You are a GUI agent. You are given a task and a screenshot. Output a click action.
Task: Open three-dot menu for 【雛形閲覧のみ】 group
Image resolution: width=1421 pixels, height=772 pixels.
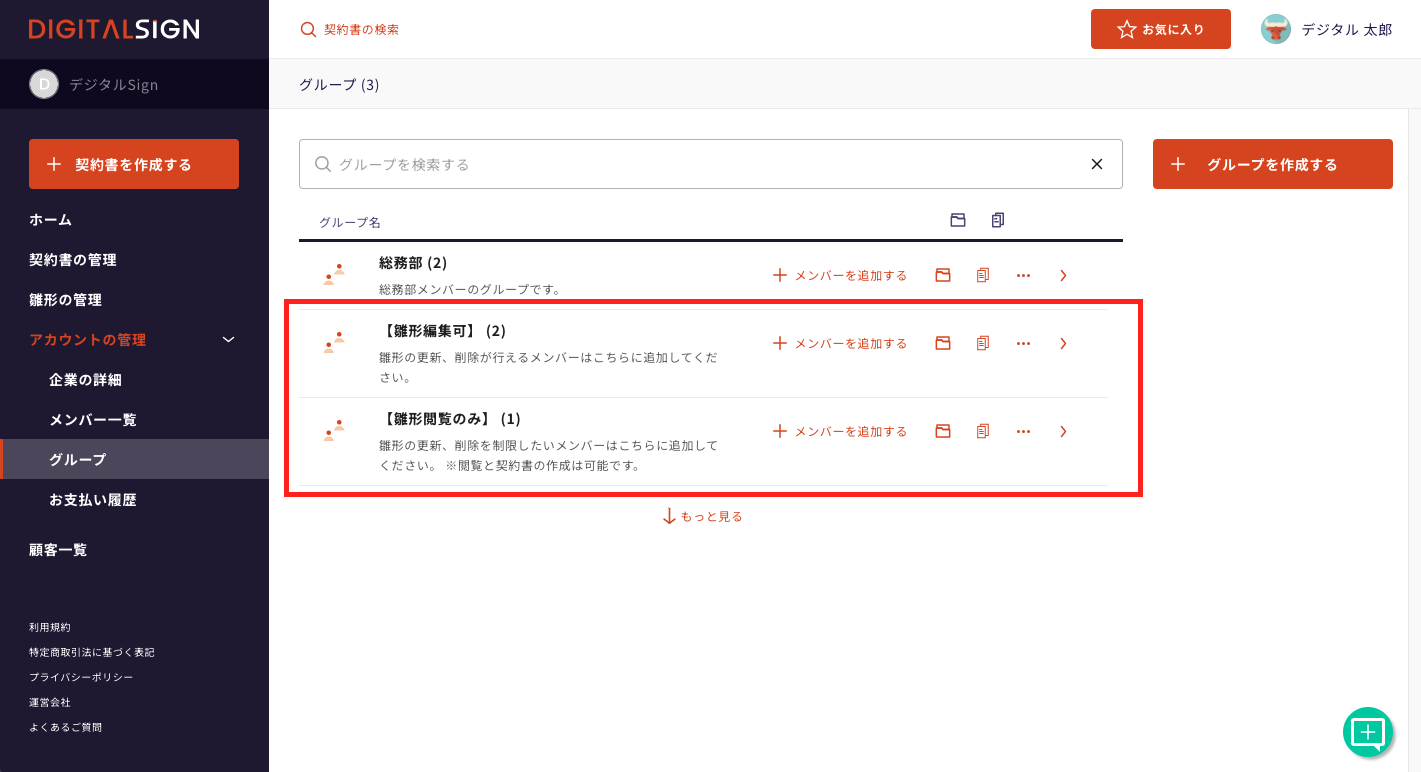pyautogui.click(x=1023, y=431)
